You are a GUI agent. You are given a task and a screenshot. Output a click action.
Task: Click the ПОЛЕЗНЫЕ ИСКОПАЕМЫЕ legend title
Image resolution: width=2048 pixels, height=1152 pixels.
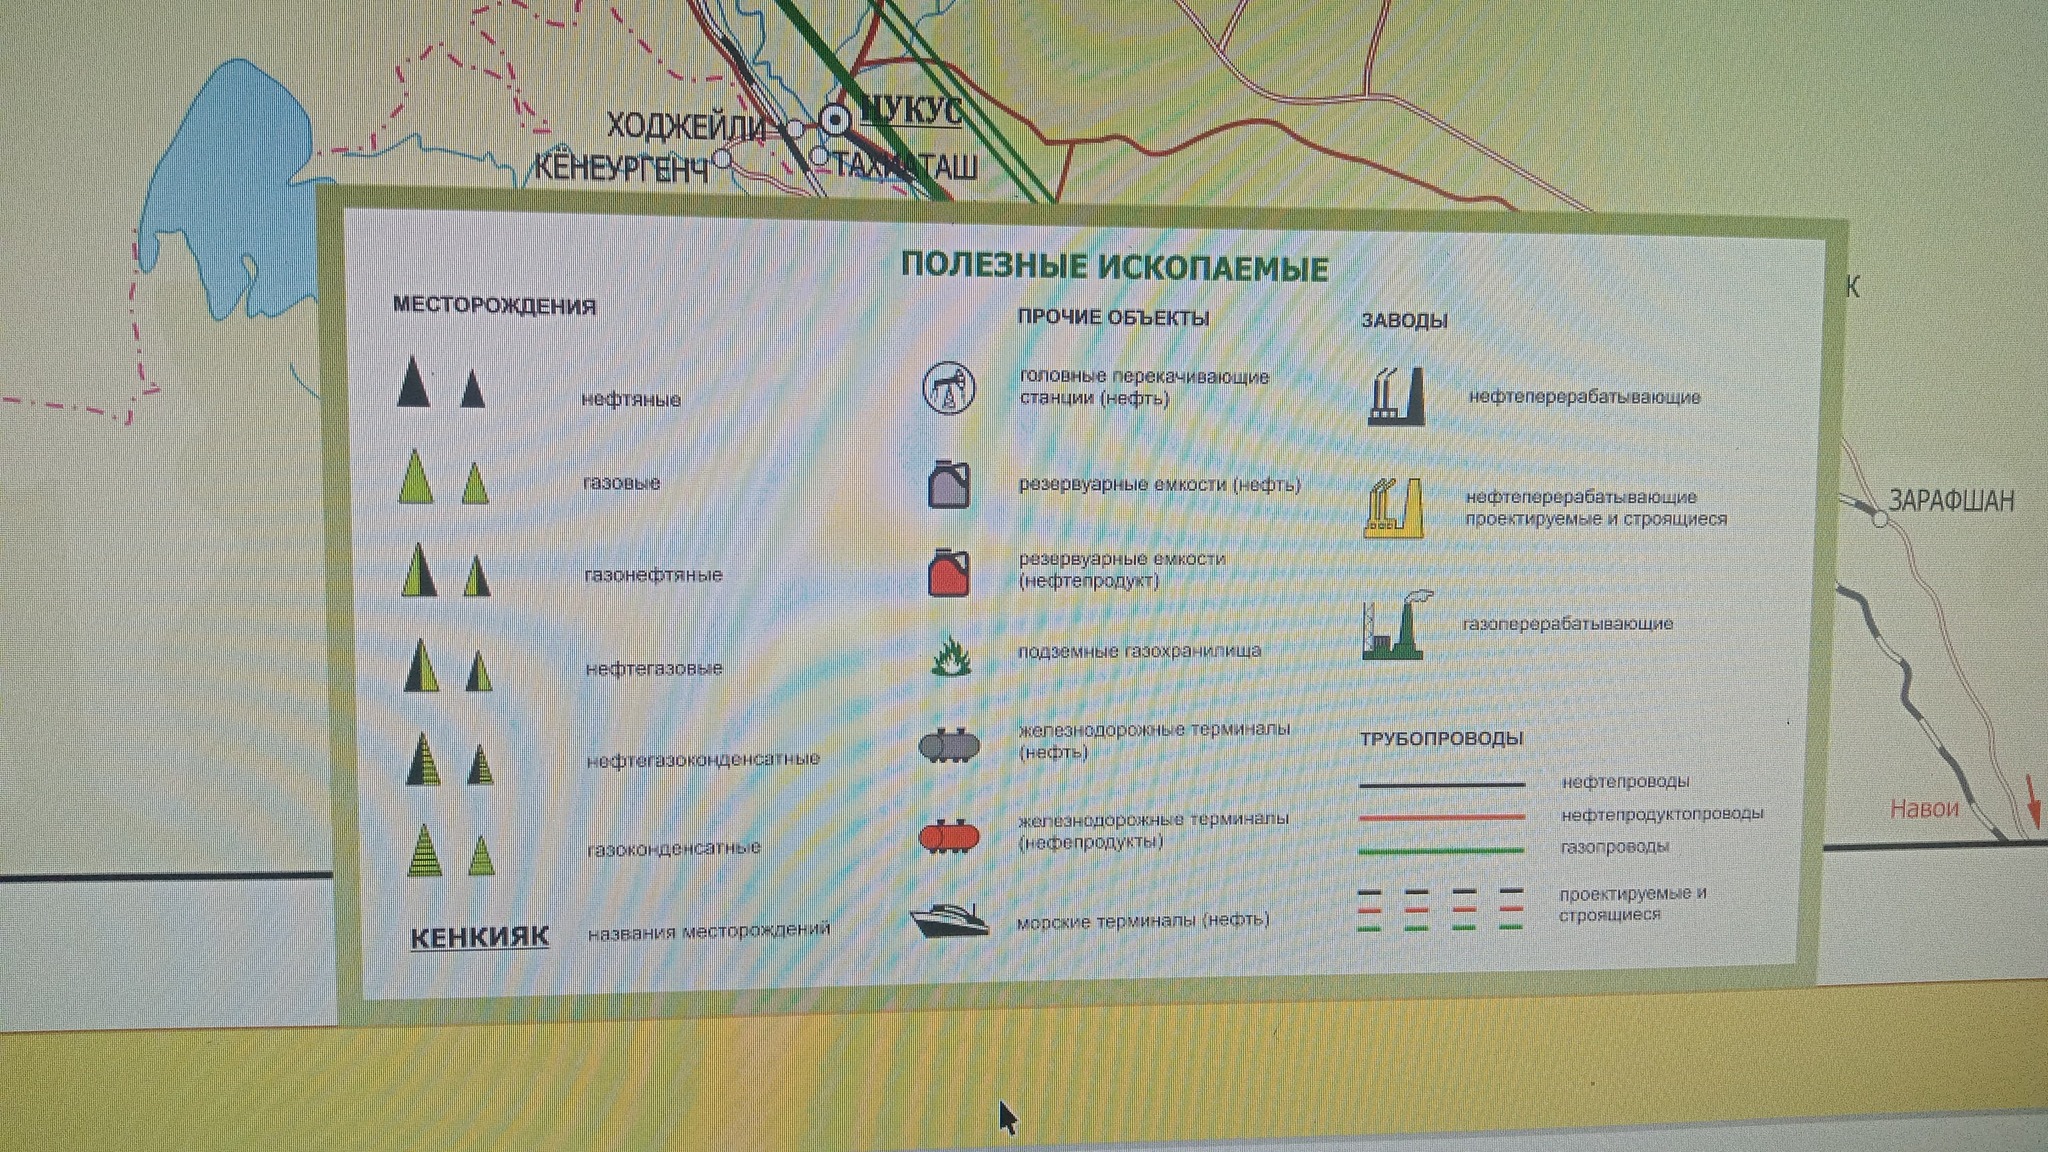[1115, 267]
